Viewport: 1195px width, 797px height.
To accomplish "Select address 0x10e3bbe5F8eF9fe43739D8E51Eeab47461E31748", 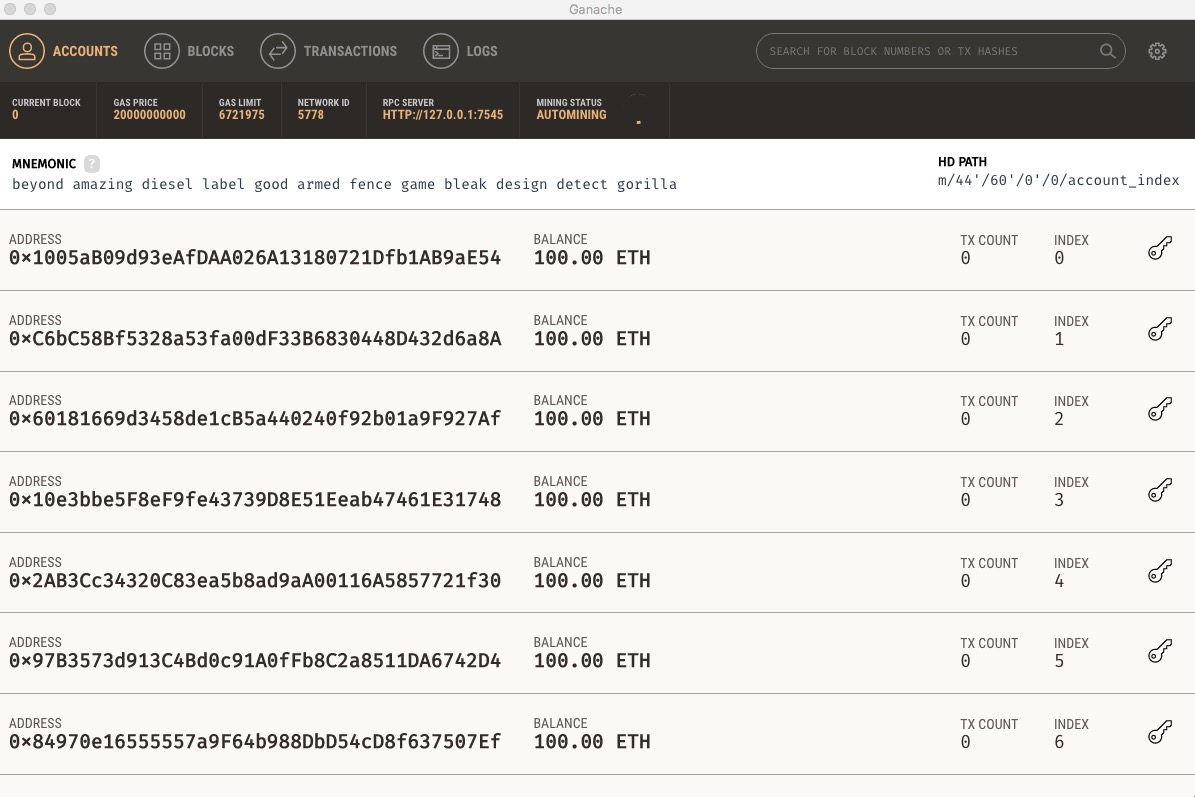I will (255, 499).
